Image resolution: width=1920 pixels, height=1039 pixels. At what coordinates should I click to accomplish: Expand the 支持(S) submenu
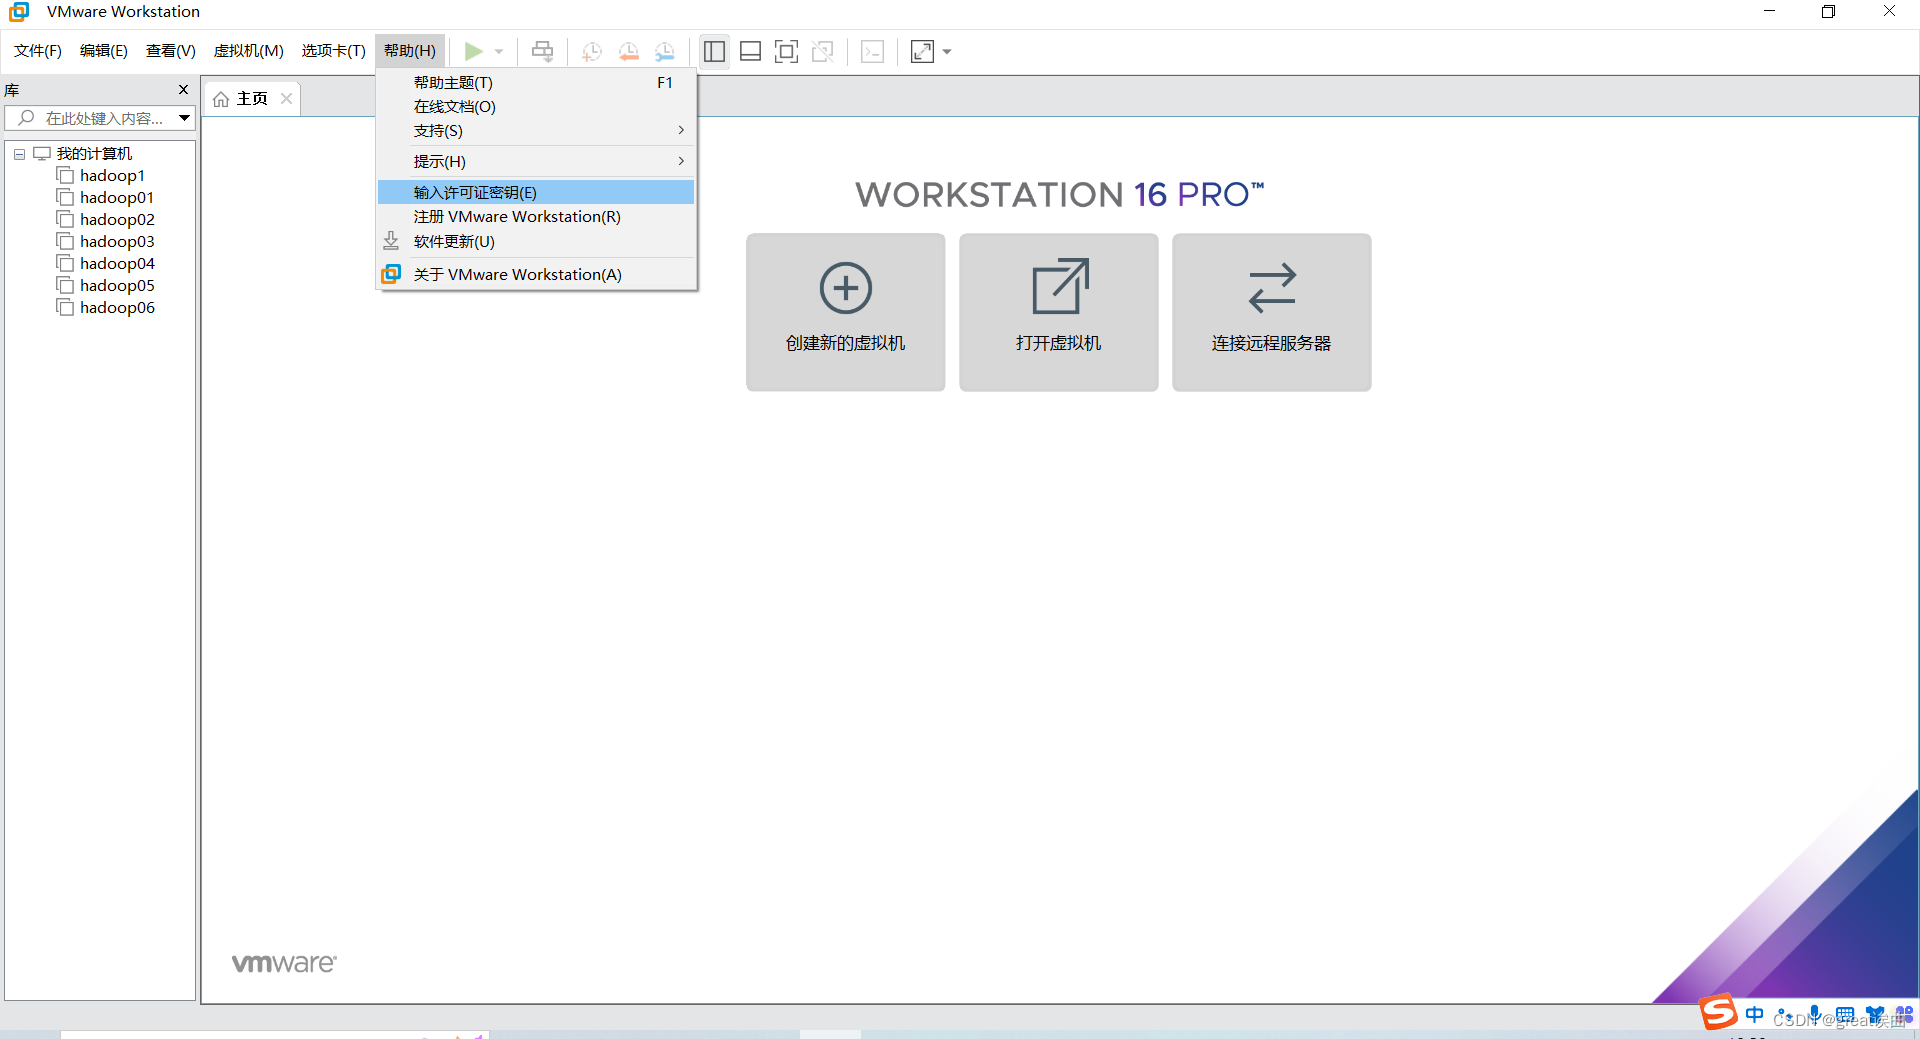click(536, 131)
